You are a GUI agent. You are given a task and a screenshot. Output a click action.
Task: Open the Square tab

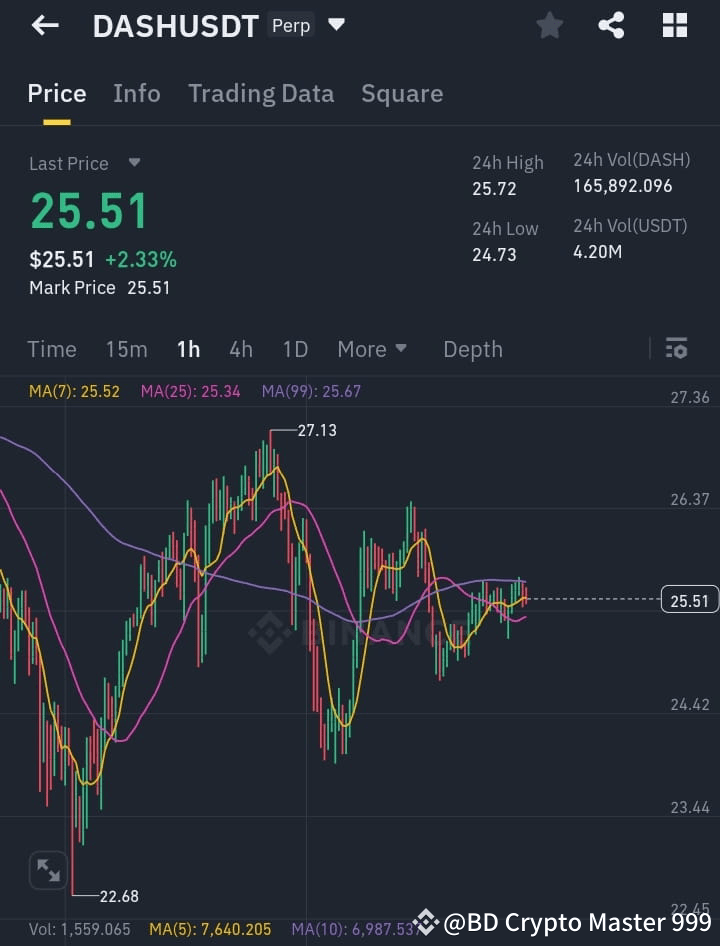(402, 93)
